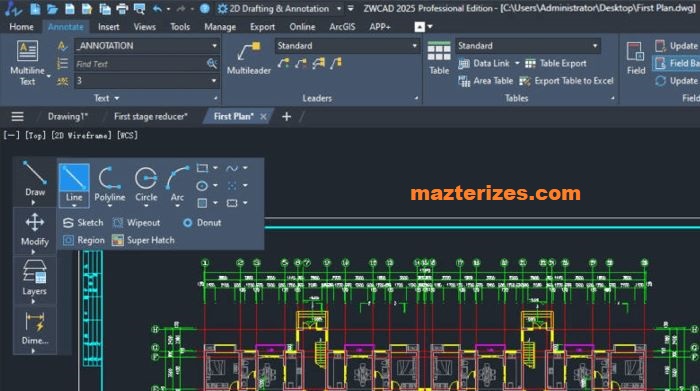This screenshot has width=700, height=391.
Task: Click the Super Hatch tool
Action: coord(143,240)
